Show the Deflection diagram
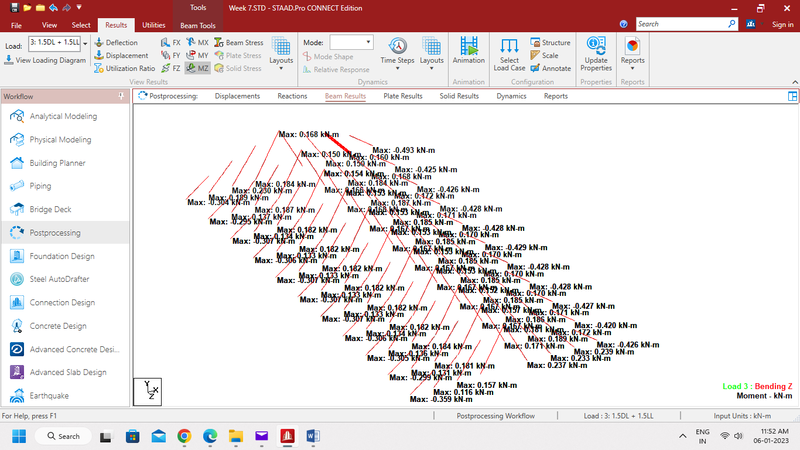The width and height of the screenshot is (800, 450). tap(117, 43)
